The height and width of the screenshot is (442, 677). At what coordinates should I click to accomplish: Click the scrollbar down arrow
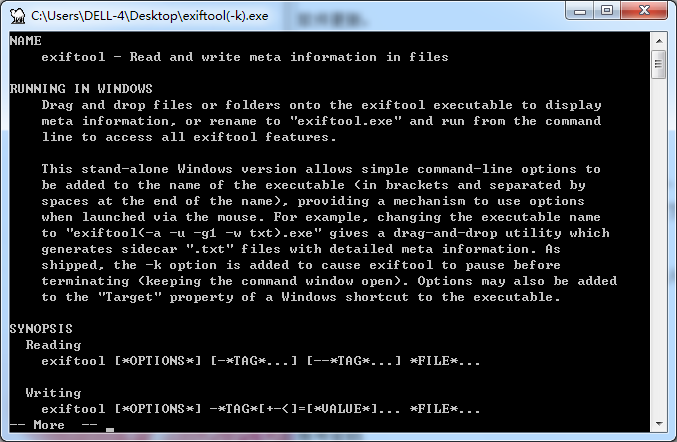(x=659, y=424)
